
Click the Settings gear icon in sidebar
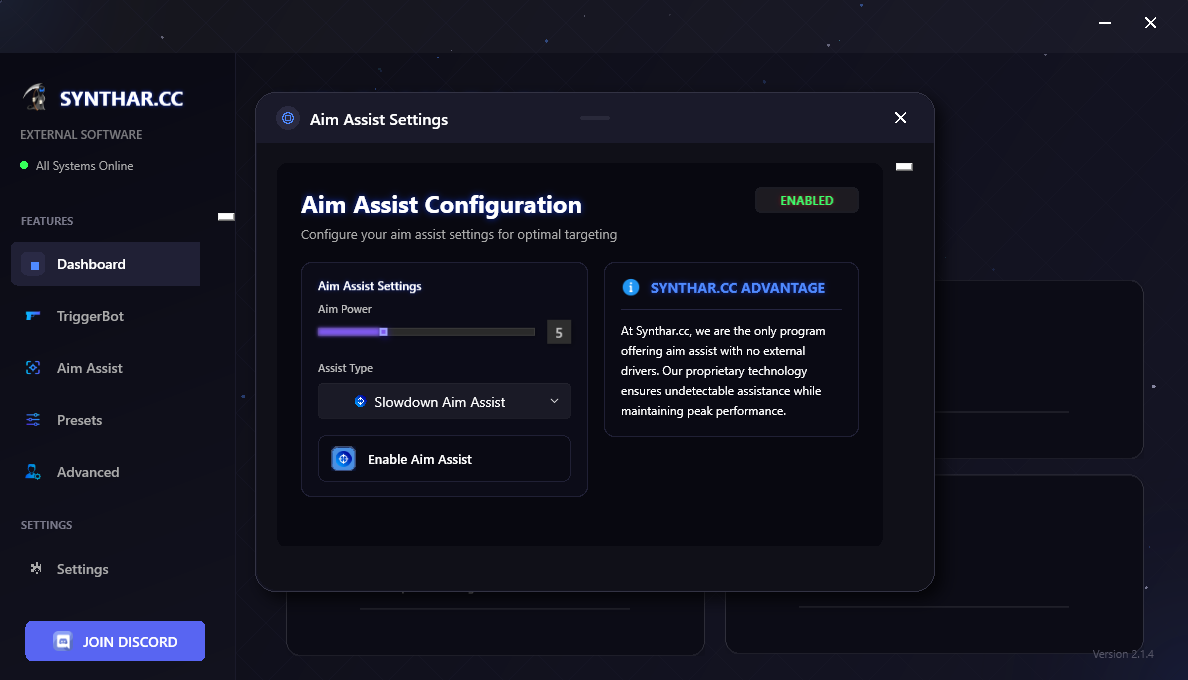point(36,568)
